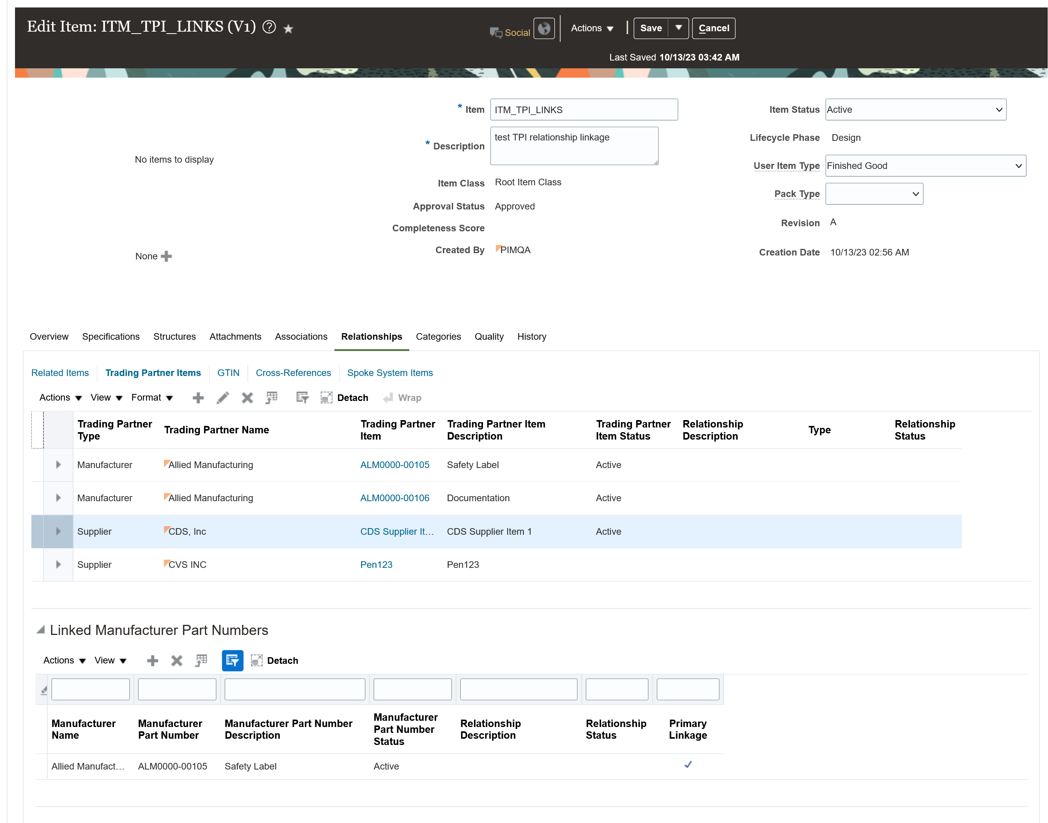
Task: Click the Manufacturer Part Number Description filter field
Action: coord(295,689)
